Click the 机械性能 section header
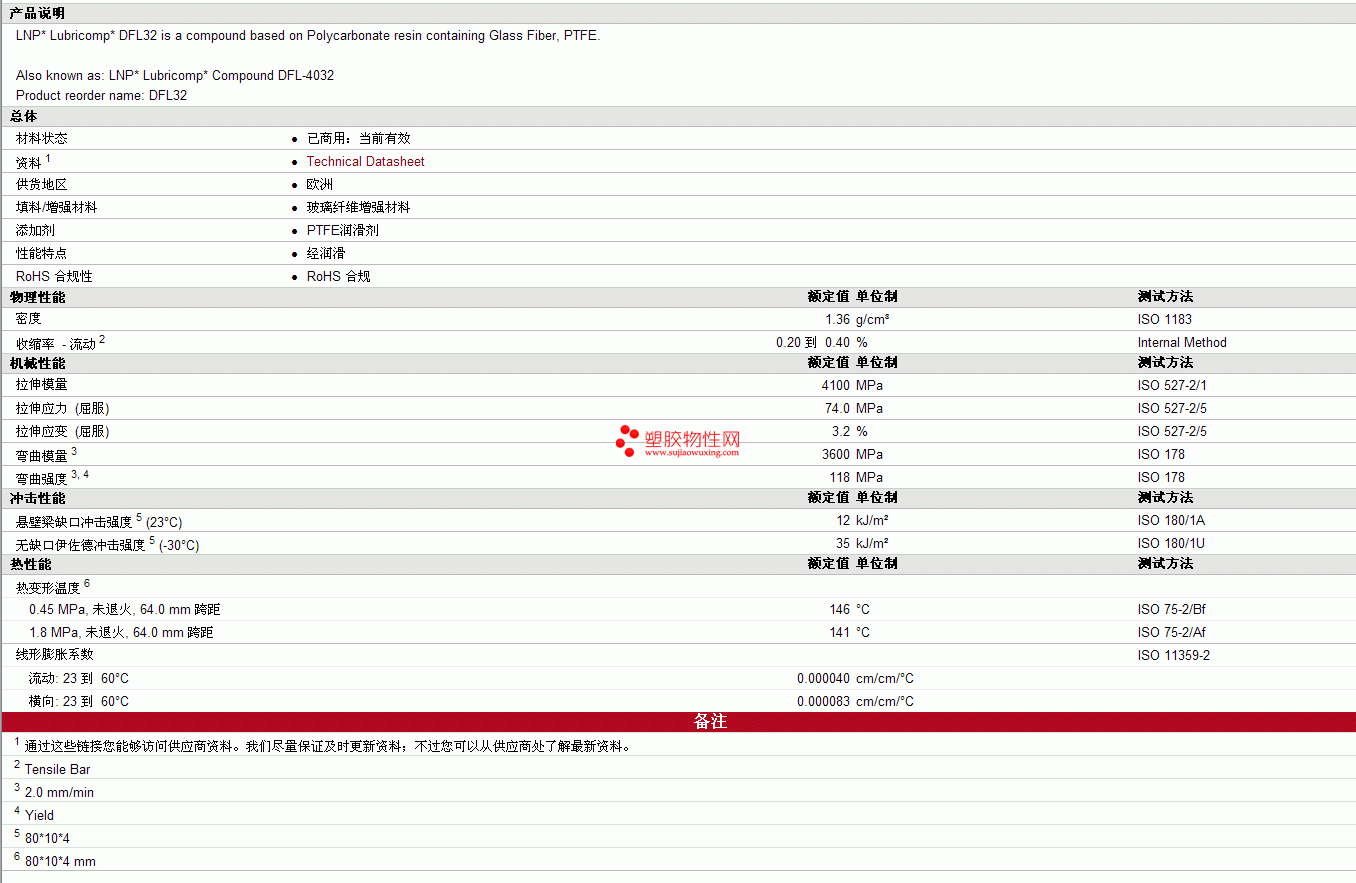 [x=38, y=363]
